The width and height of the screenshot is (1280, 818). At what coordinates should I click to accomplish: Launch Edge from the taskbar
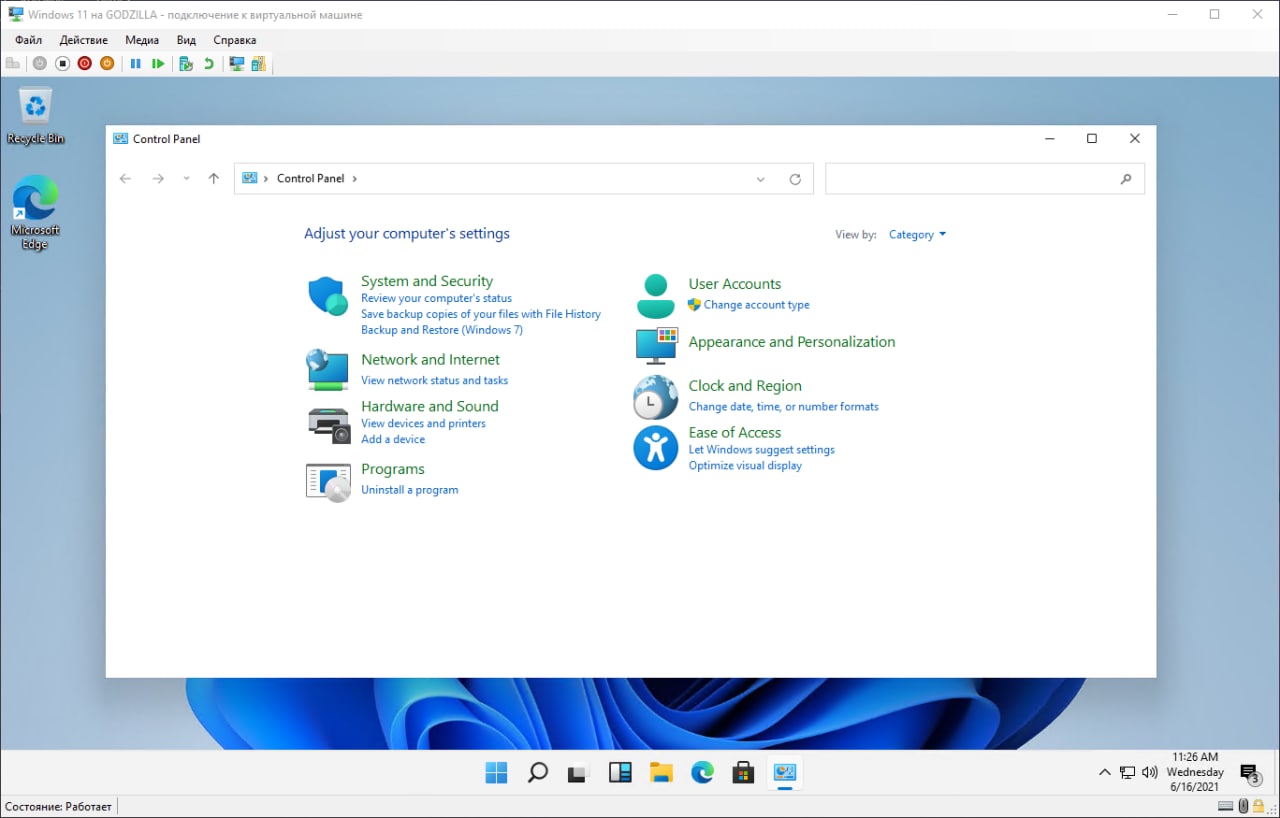pos(702,772)
